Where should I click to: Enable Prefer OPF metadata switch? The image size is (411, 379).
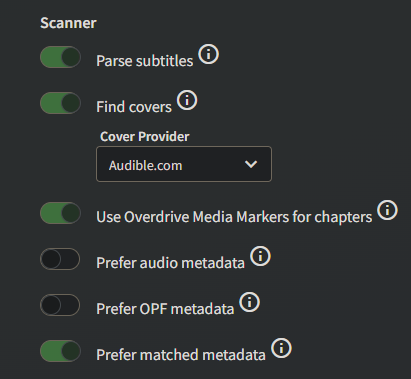pos(60,305)
